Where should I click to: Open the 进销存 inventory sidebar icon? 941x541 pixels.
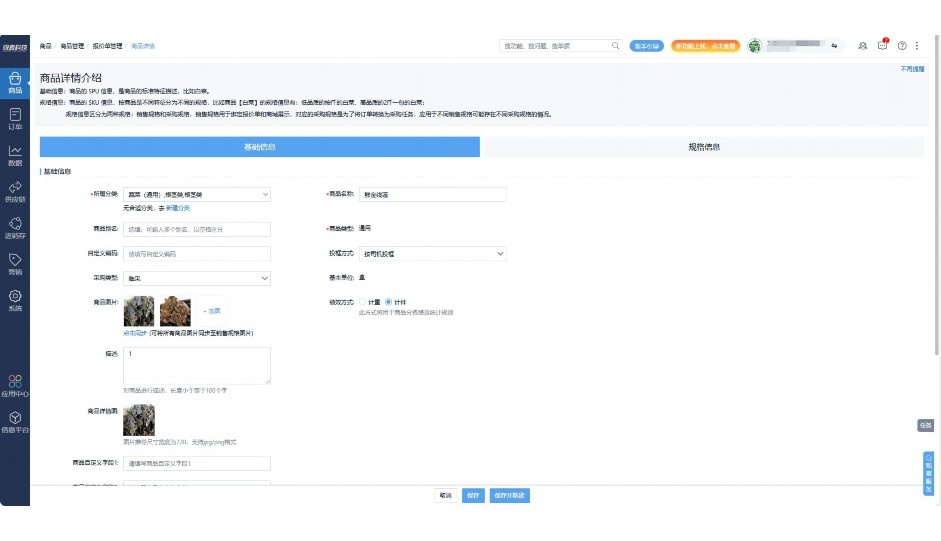15,228
